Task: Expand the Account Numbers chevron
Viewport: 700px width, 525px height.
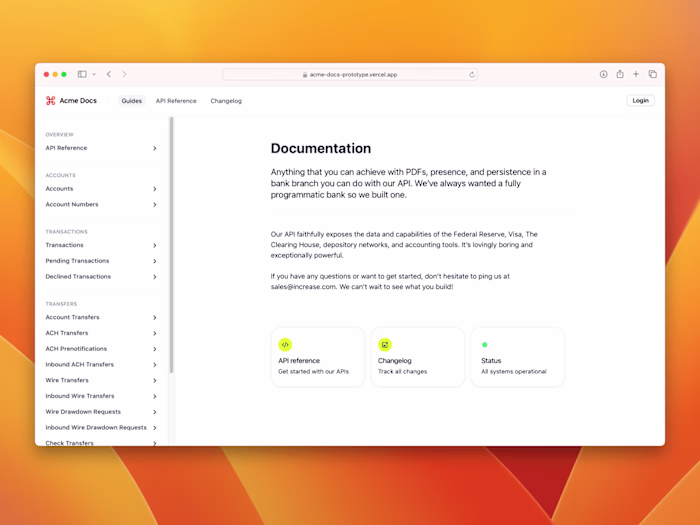Action: coord(154,204)
